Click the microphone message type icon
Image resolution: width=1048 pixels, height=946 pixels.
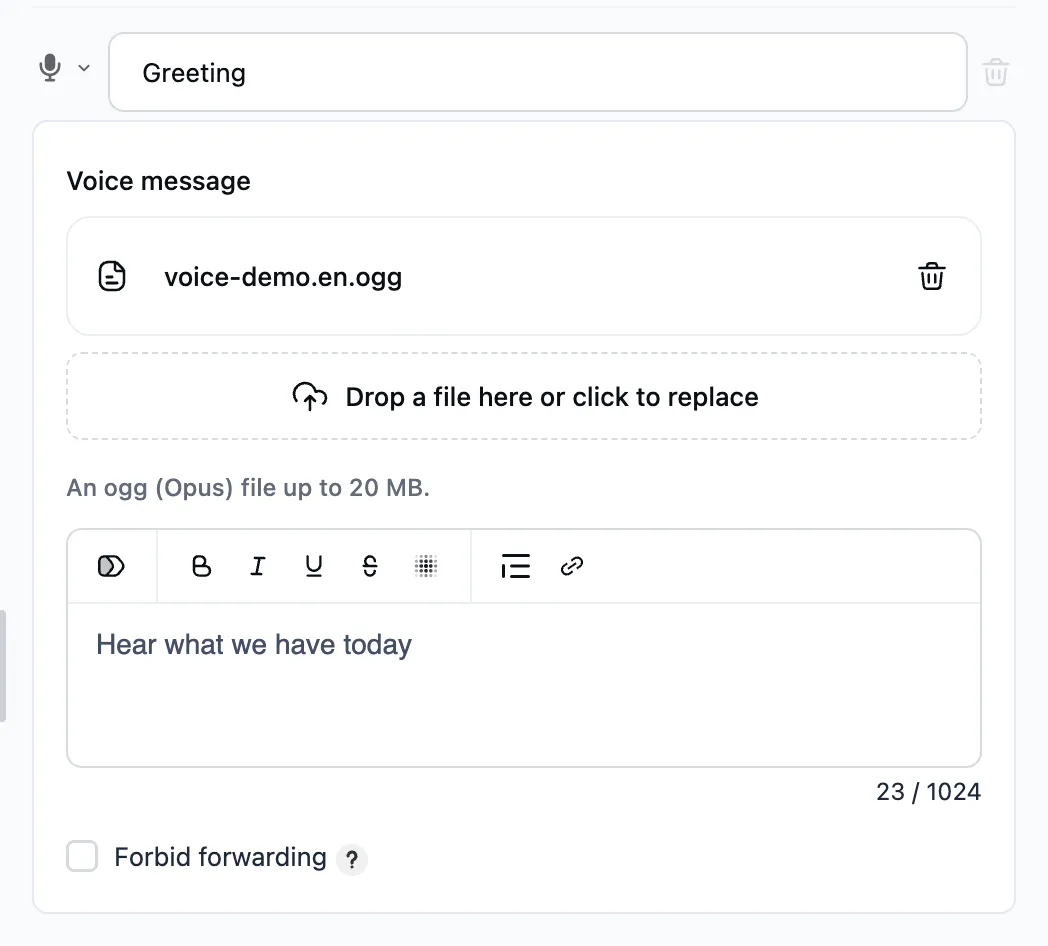click(50, 68)
